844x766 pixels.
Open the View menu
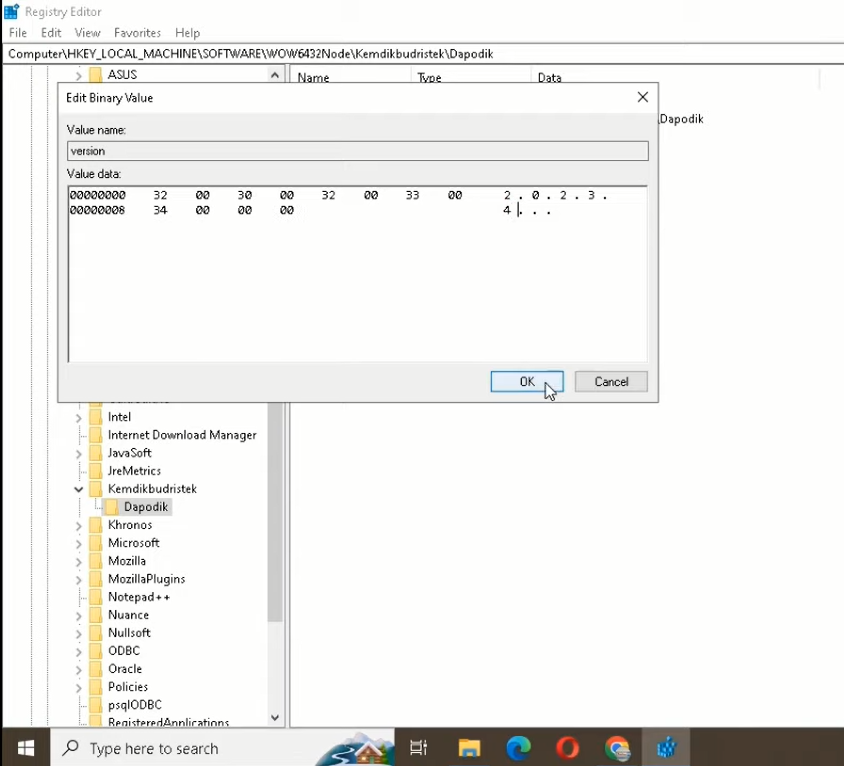click(87, 33)
